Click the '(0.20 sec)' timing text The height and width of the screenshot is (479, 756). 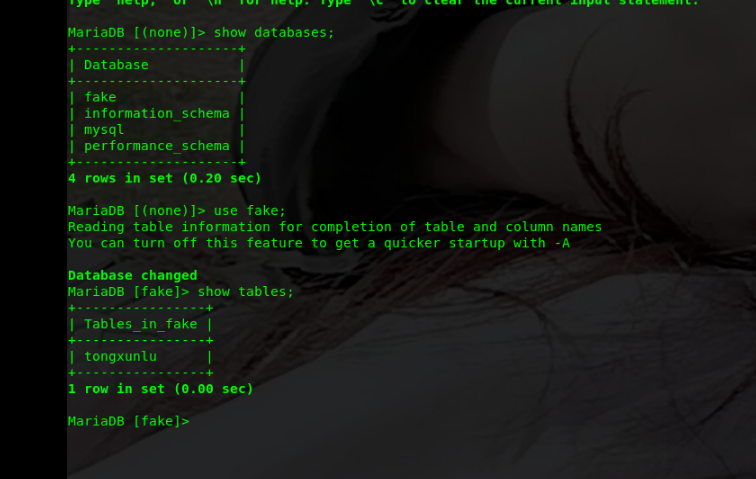click(x=221, y=178)
